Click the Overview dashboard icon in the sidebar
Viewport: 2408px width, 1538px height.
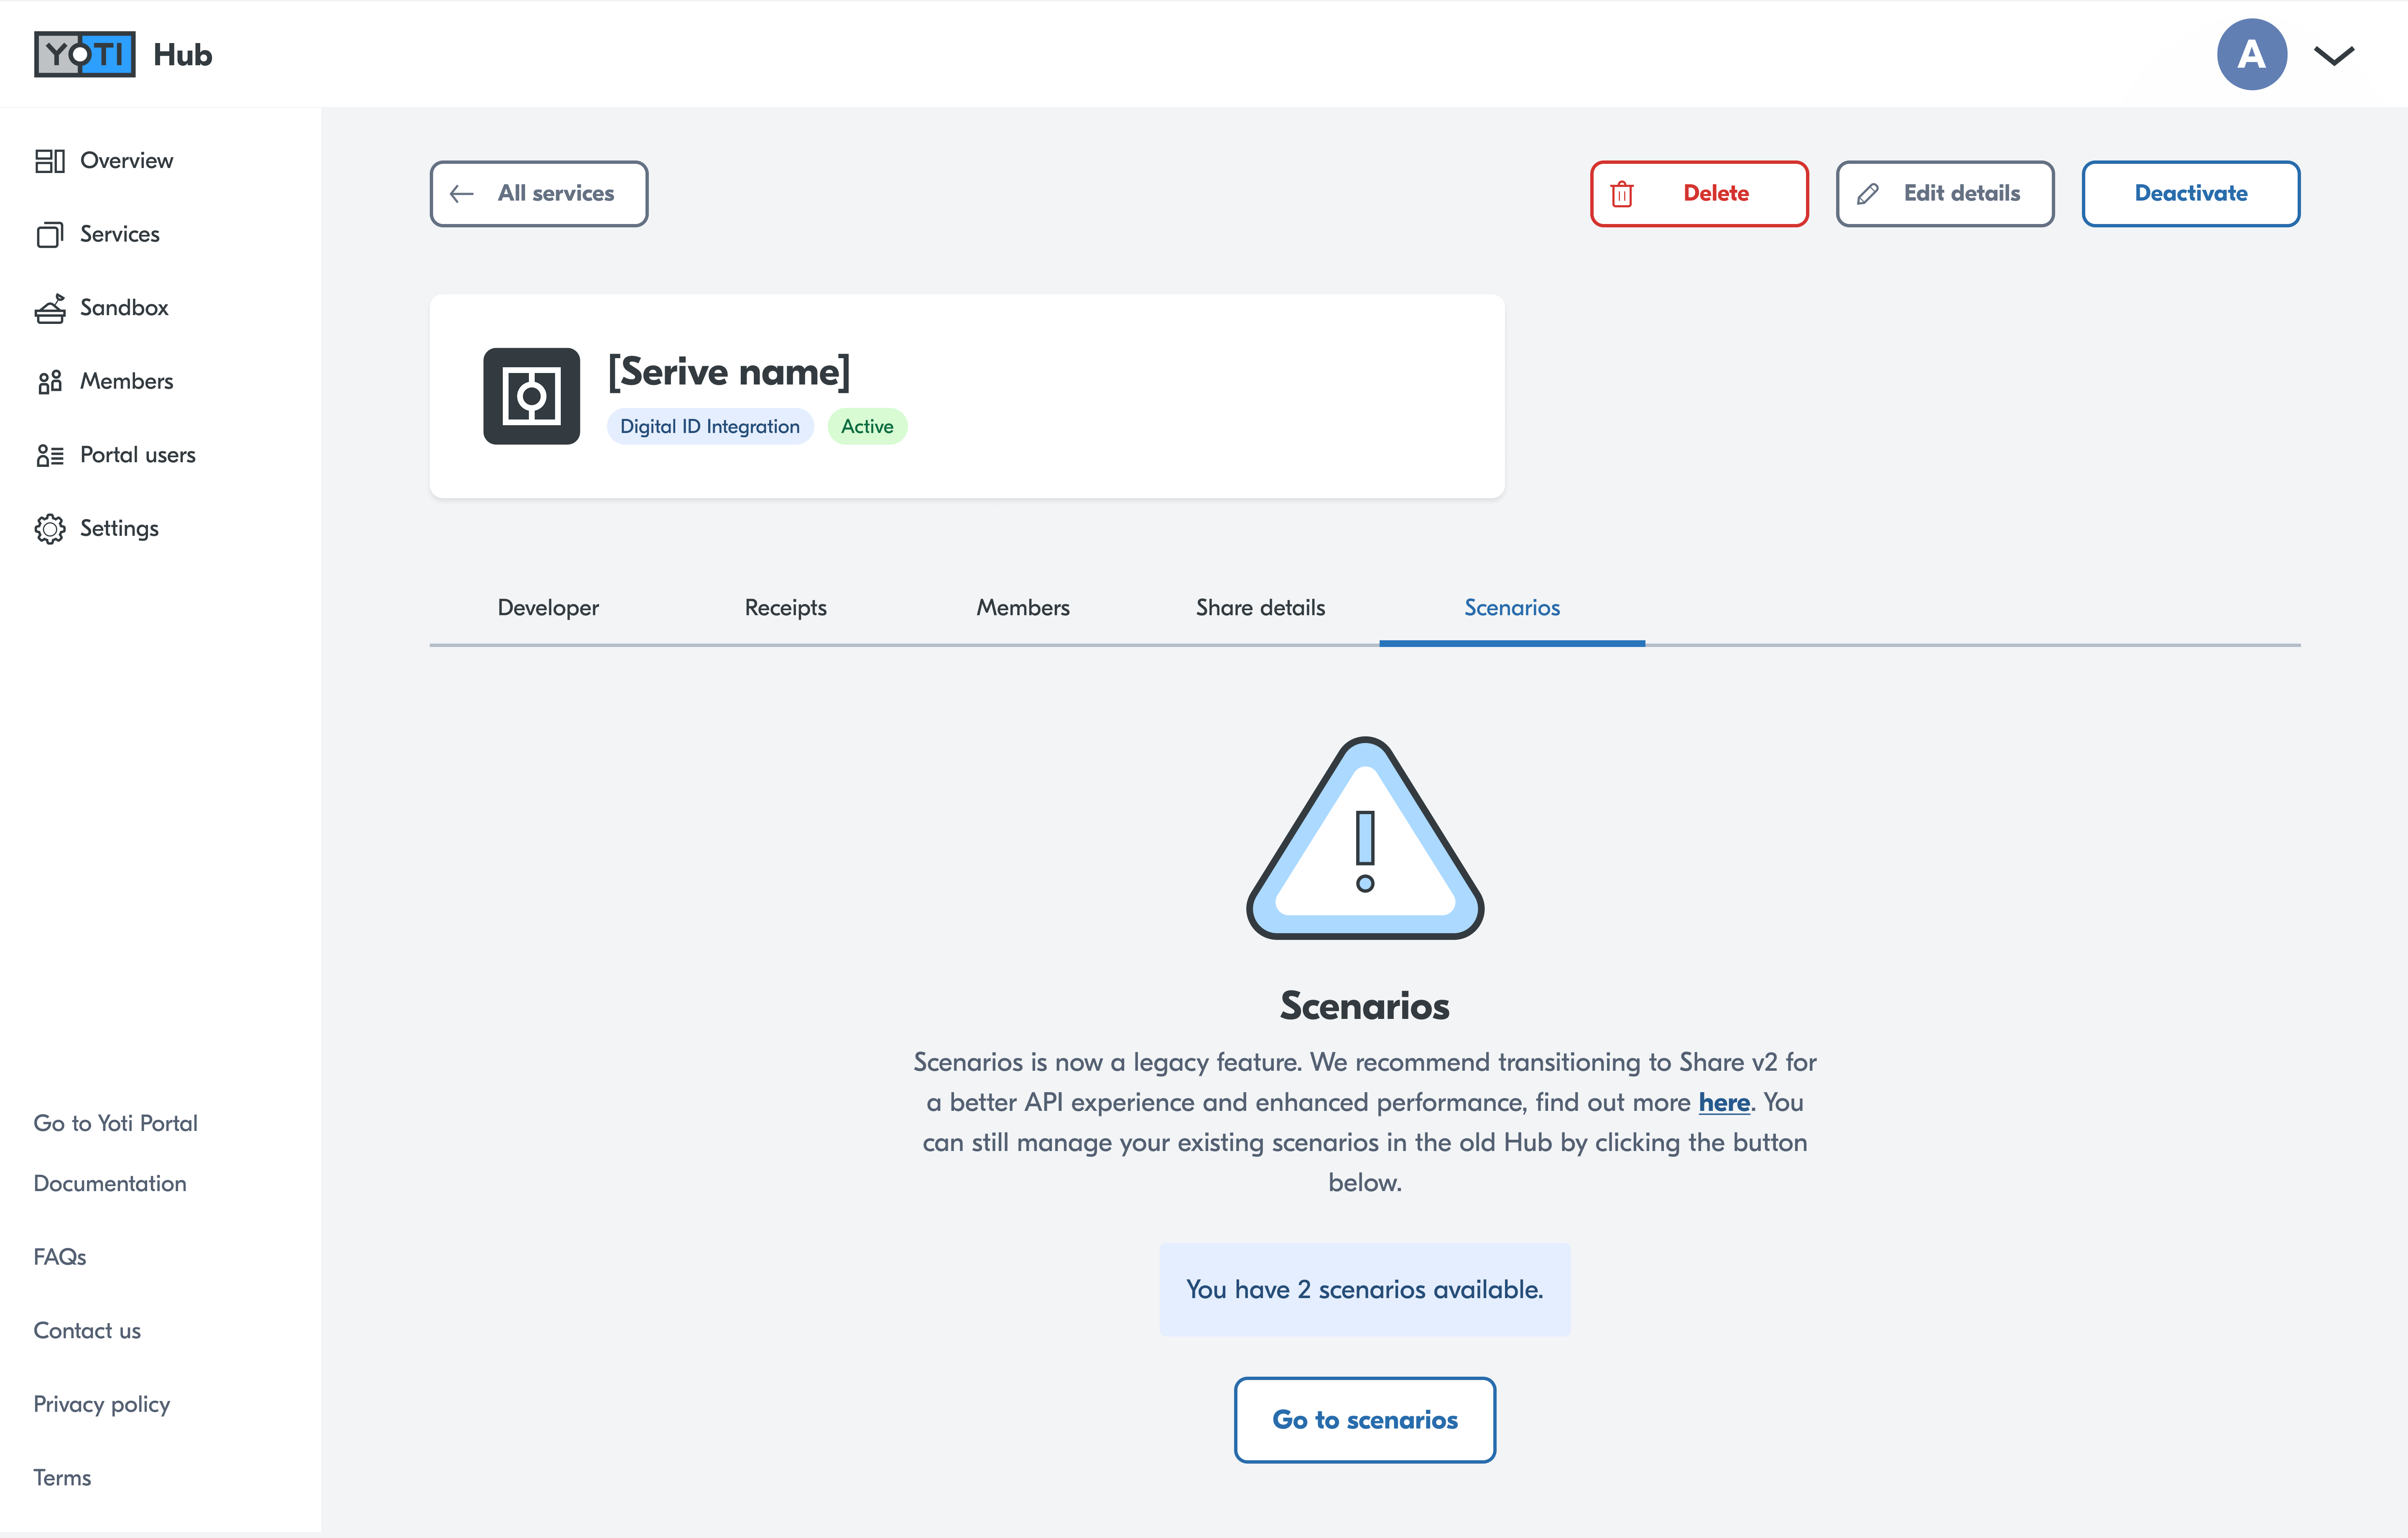(50, 161)
